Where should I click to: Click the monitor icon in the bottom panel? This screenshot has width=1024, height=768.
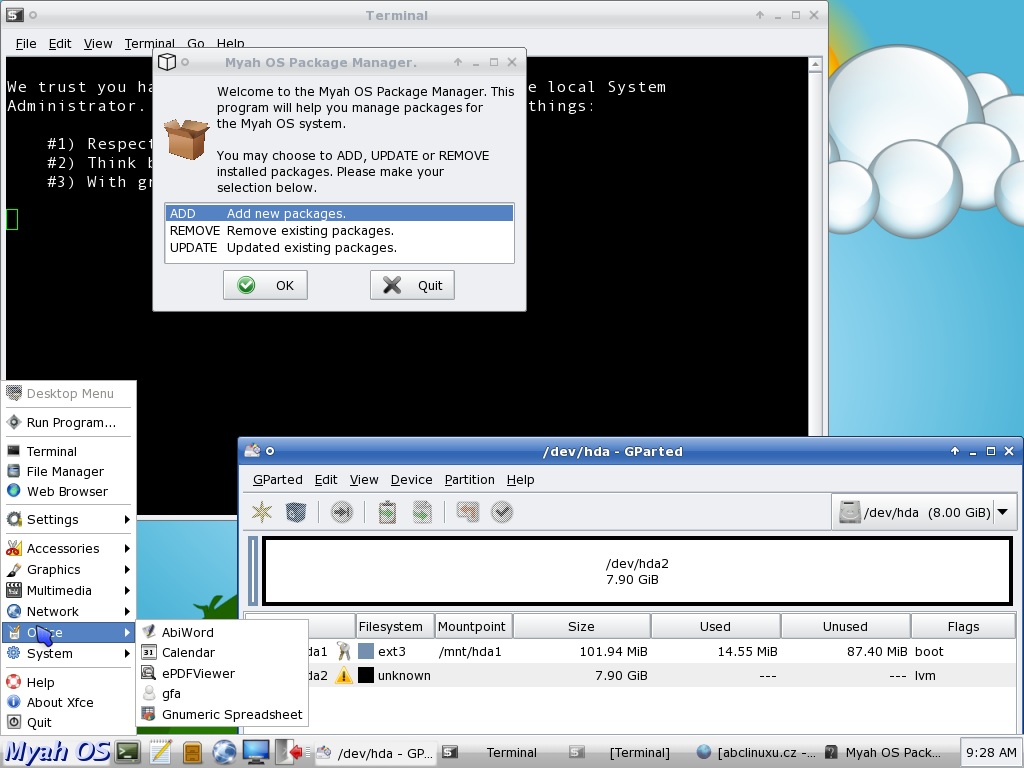pyautogui.click(x=256, y=752)
